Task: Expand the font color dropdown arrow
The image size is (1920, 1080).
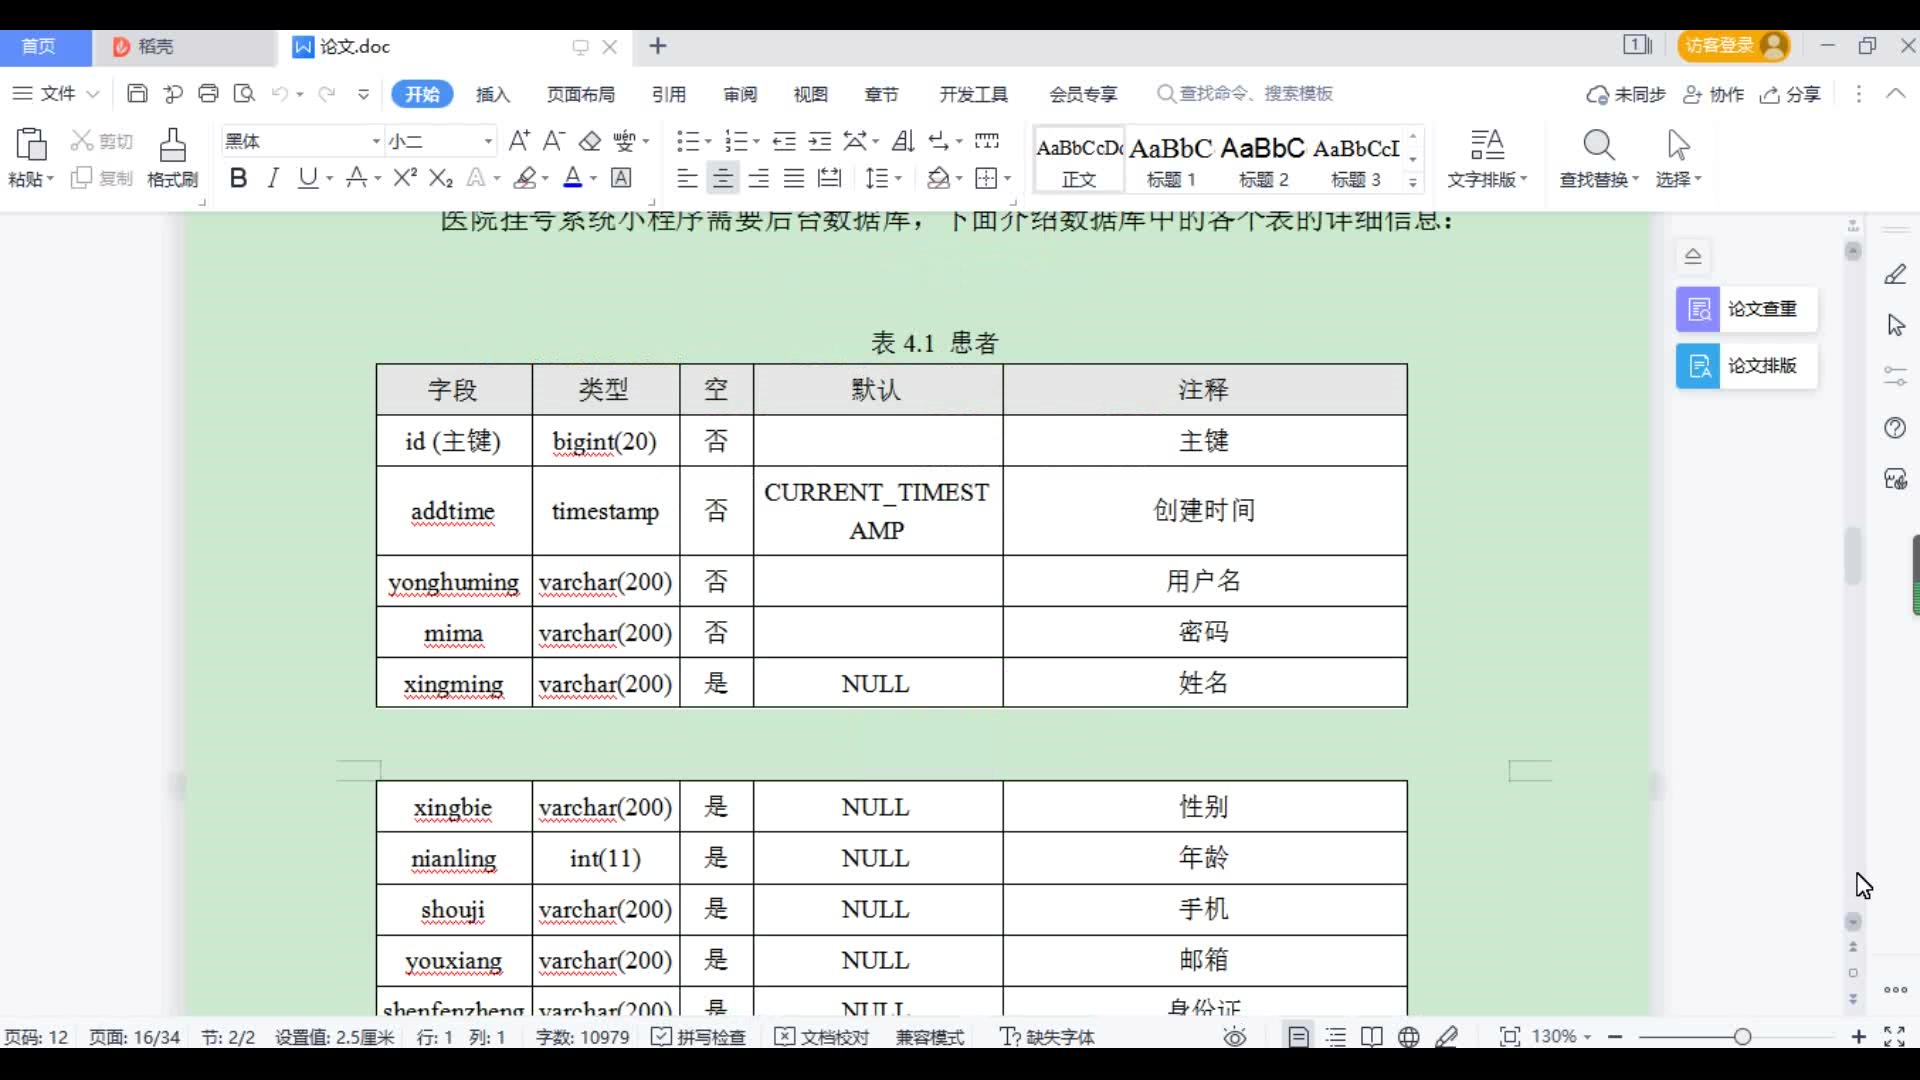Action: click(x=593, y=179)
